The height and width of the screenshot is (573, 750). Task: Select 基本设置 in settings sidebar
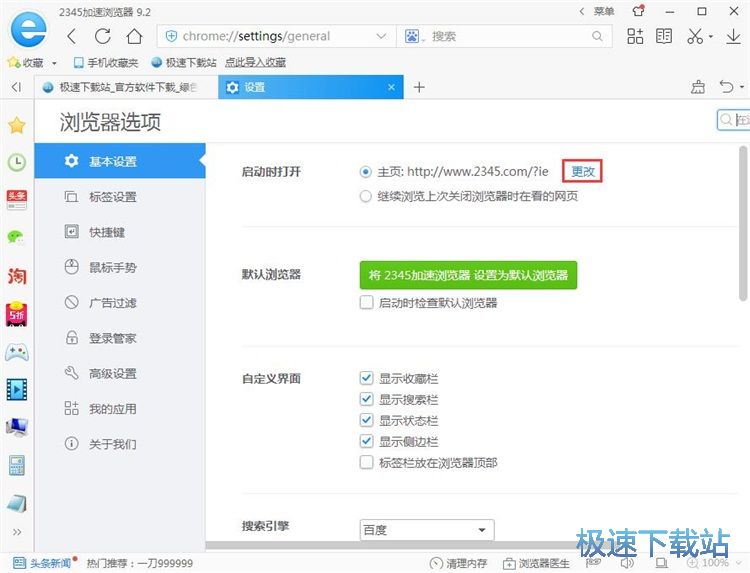point(120,161)
